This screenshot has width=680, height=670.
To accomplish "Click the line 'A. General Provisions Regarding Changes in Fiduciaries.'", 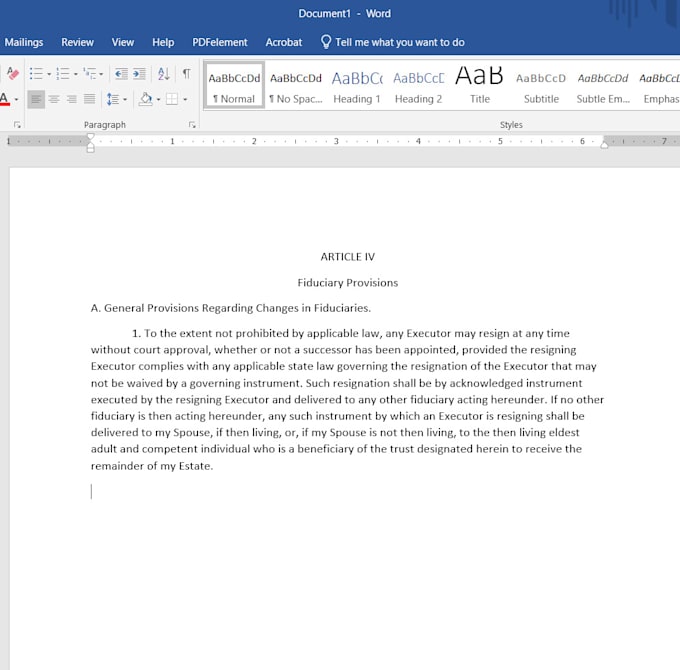I will tap(231, 308).
